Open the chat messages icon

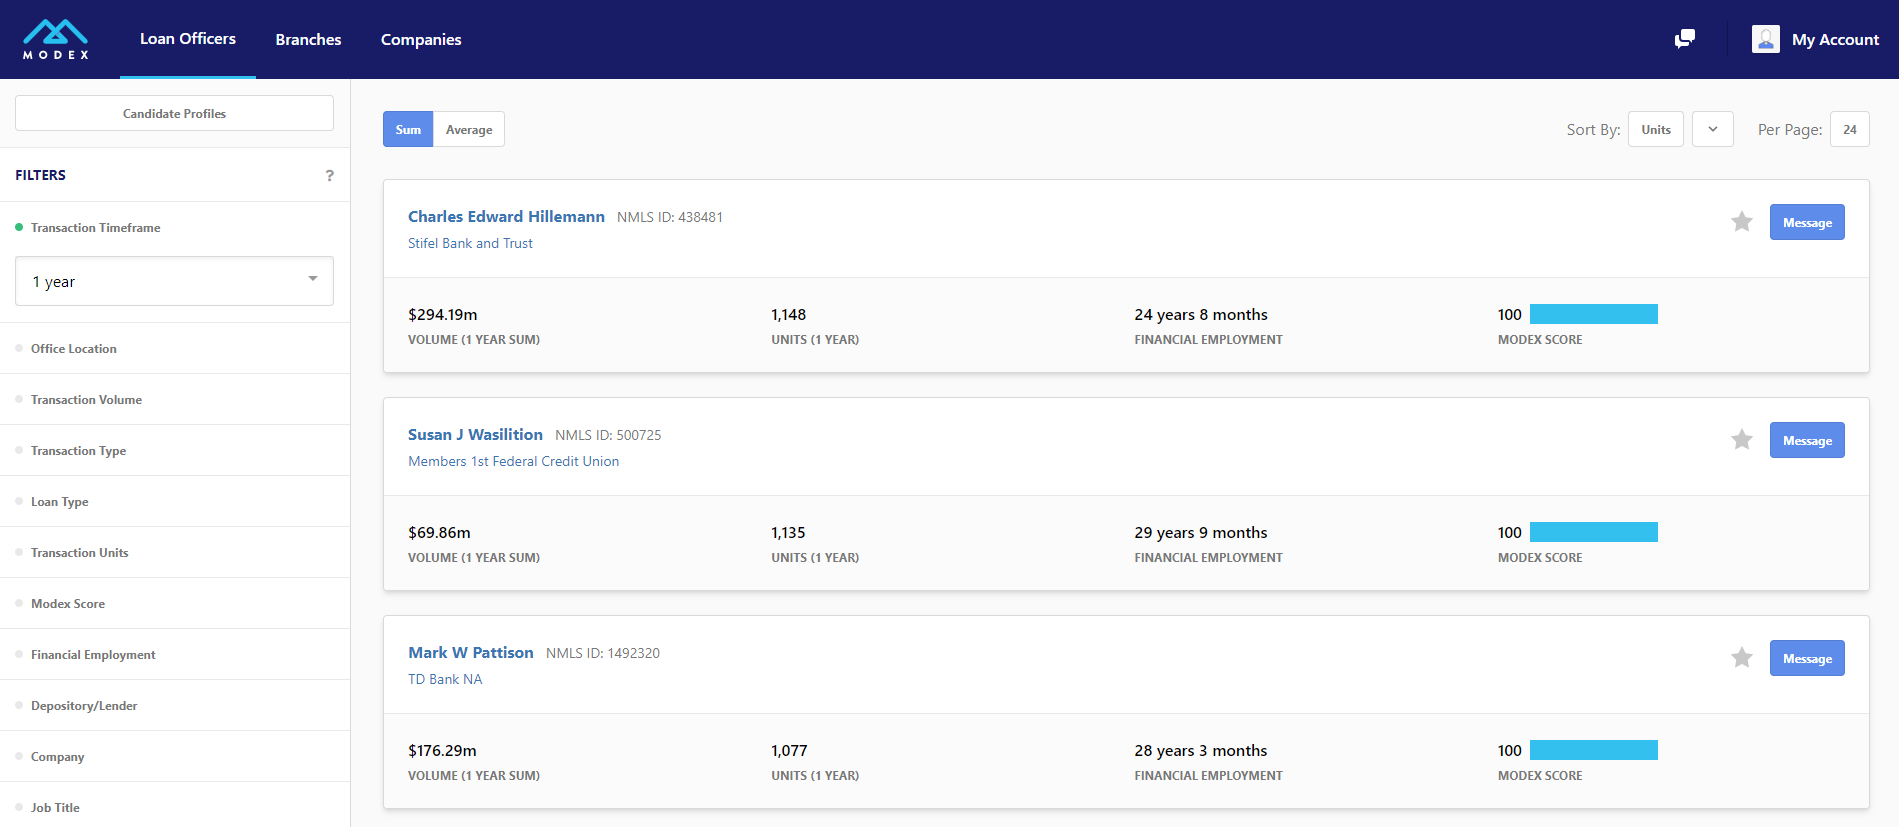[x=1685, y=39]
